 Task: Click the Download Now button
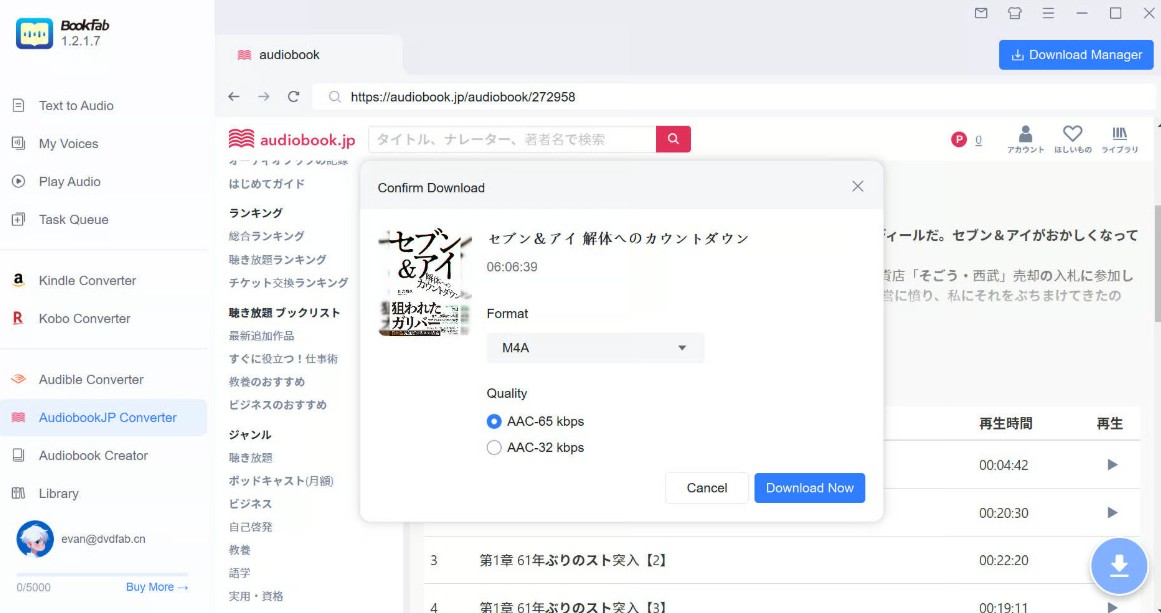coord(809,488)
